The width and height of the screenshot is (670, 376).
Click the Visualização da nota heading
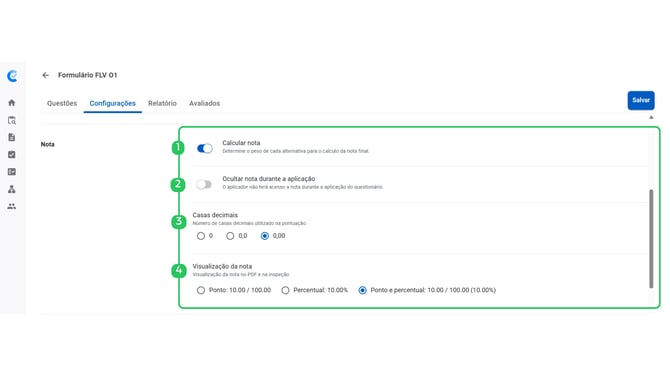pos(222,266)
